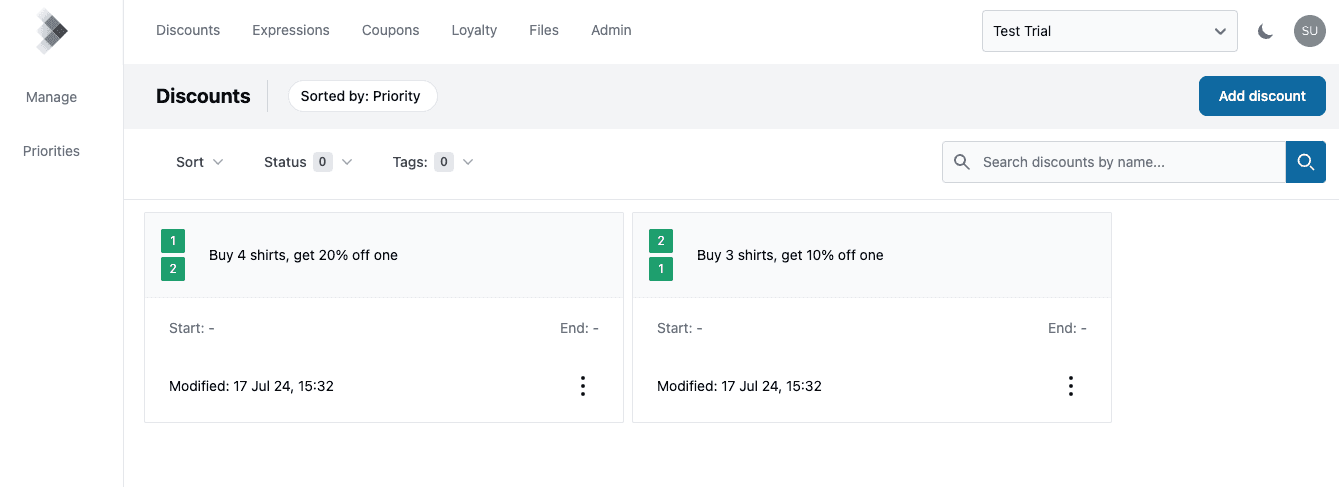Click the app logo in sidebar
1339x487 pixels.
pos(52,31)
